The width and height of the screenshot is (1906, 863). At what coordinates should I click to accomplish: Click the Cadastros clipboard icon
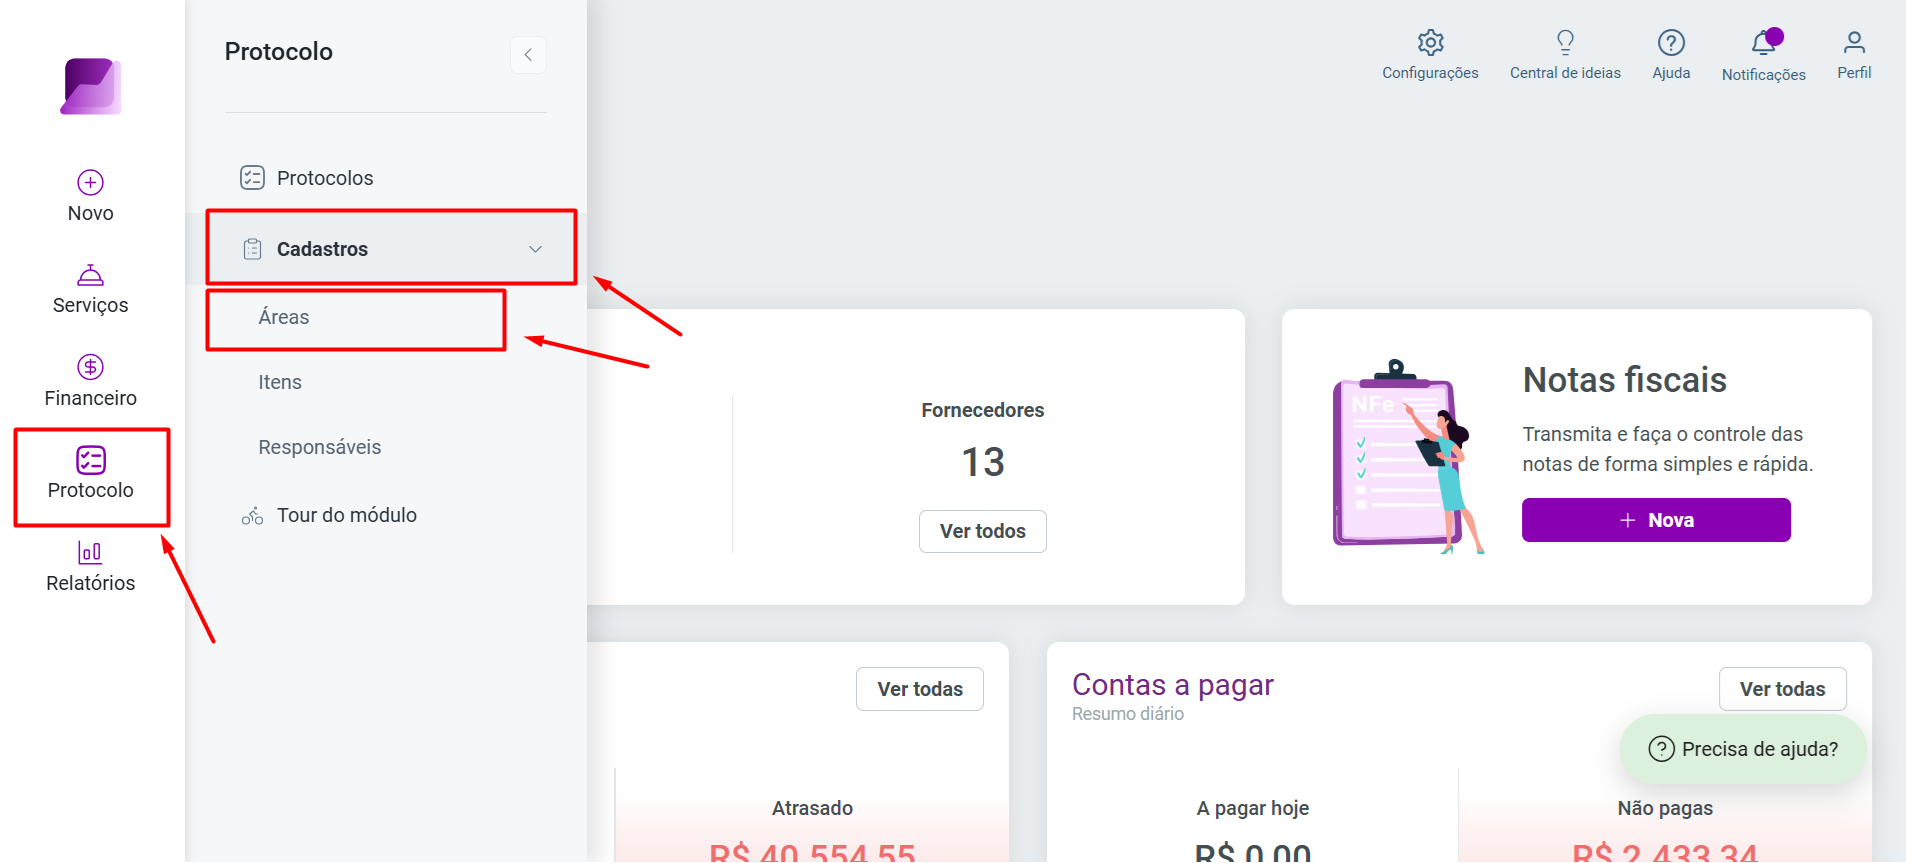click(x=253, y=249)
